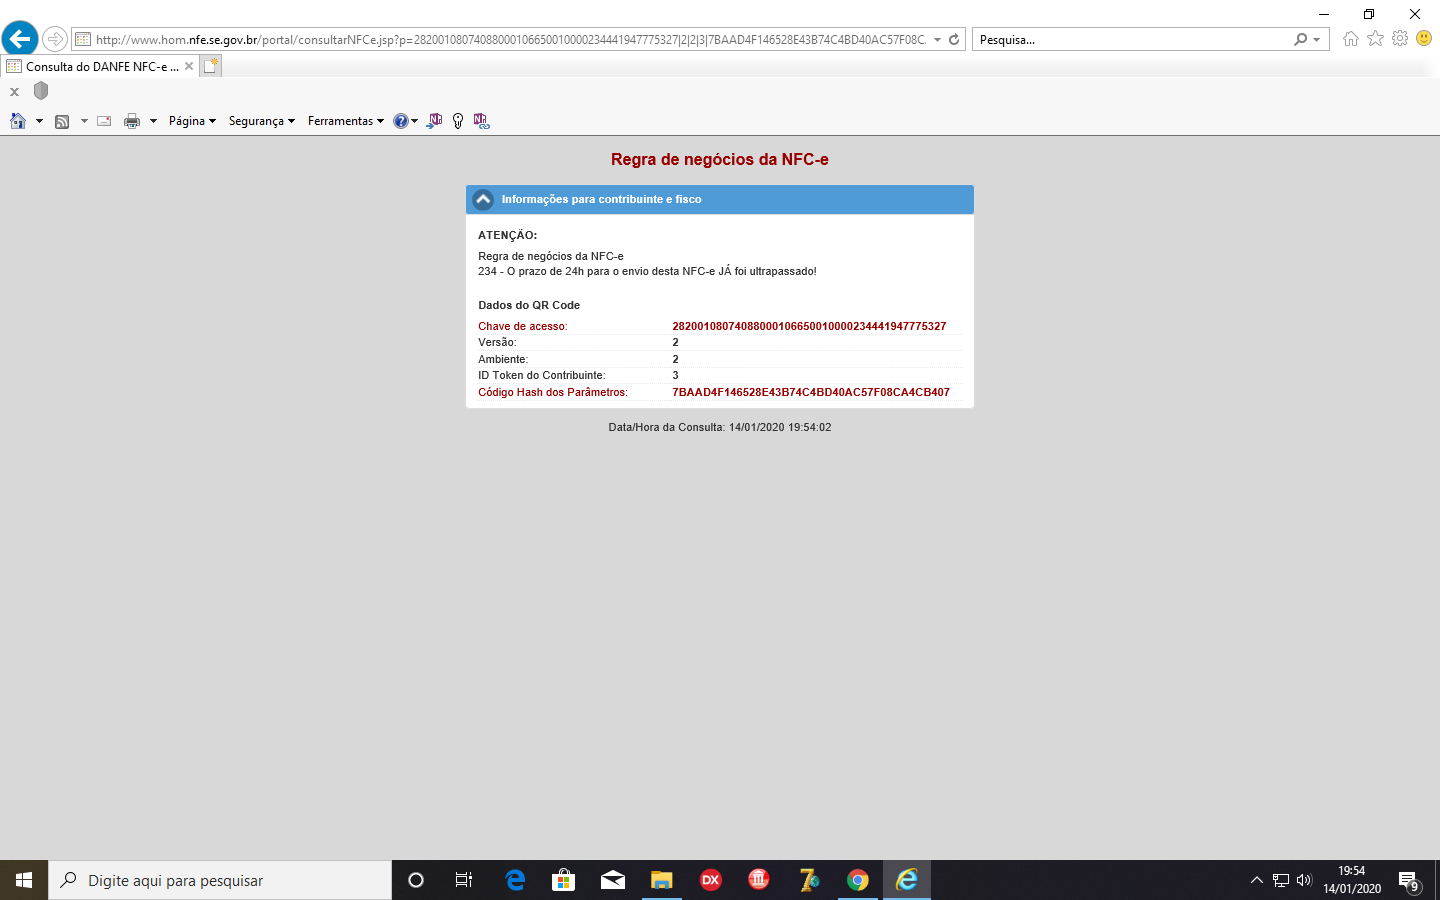
Task: Click the read mail icon
Action: click(x=104, y=121)
